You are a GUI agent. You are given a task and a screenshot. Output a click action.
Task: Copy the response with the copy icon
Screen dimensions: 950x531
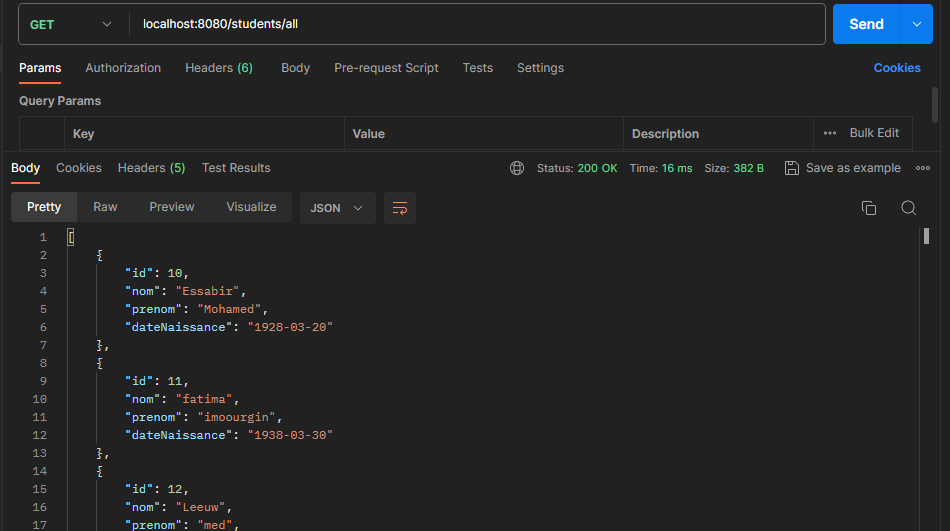coord(869,208)
